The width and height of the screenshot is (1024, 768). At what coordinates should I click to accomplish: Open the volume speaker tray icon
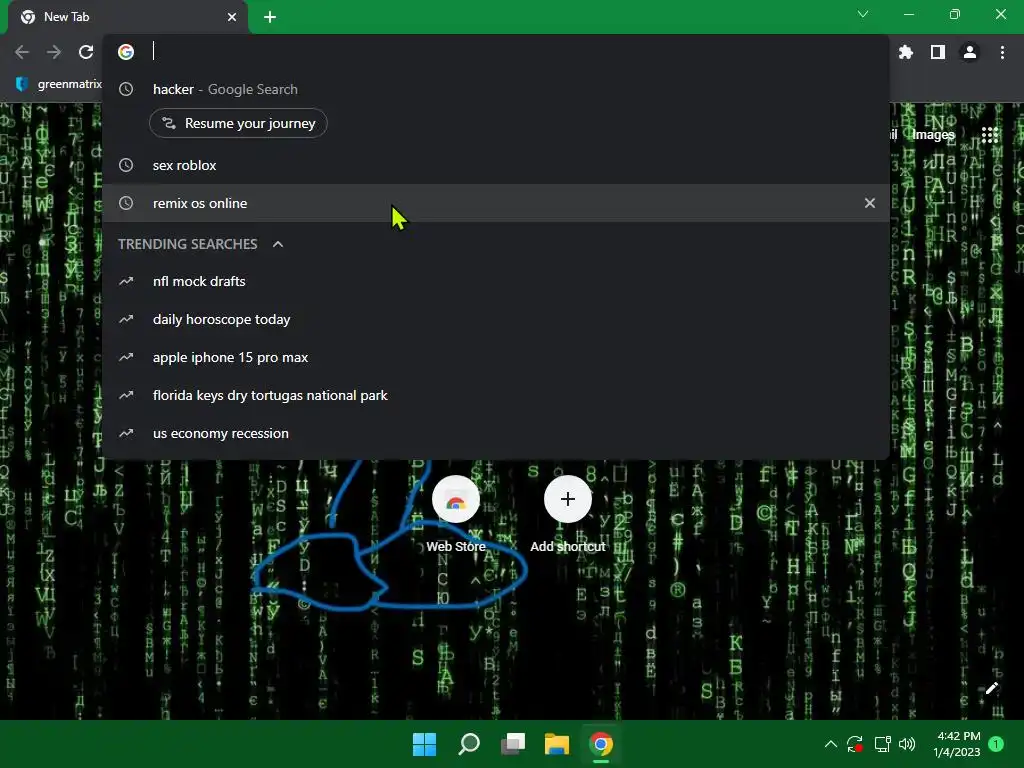pyautogui.click(x=907, y=744)
